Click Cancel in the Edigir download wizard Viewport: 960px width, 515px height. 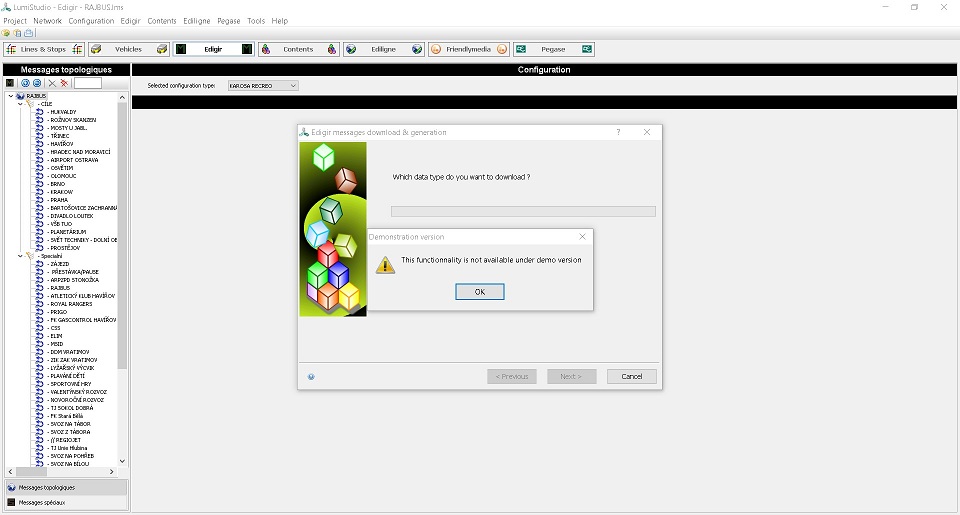(632, 377)
